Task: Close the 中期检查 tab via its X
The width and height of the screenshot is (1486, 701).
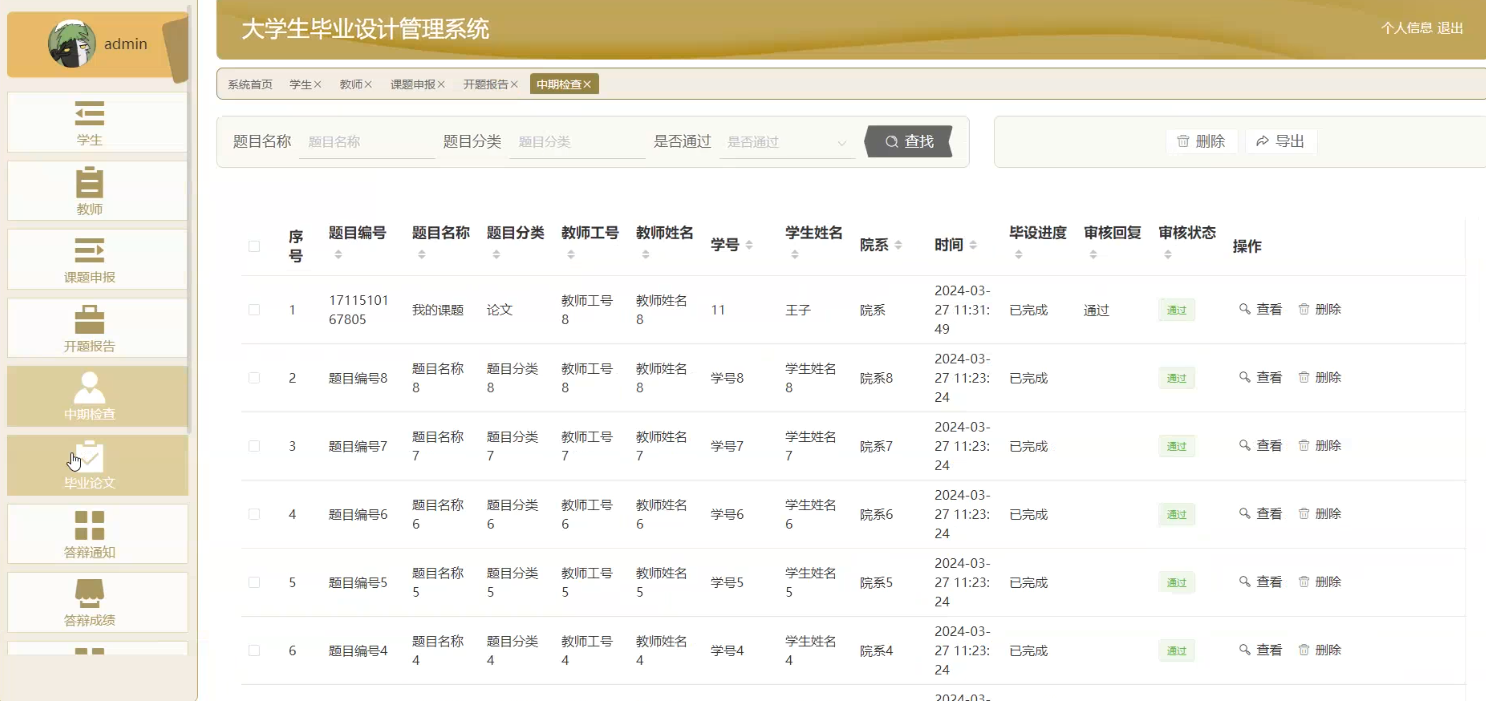Action: point(588,85)
